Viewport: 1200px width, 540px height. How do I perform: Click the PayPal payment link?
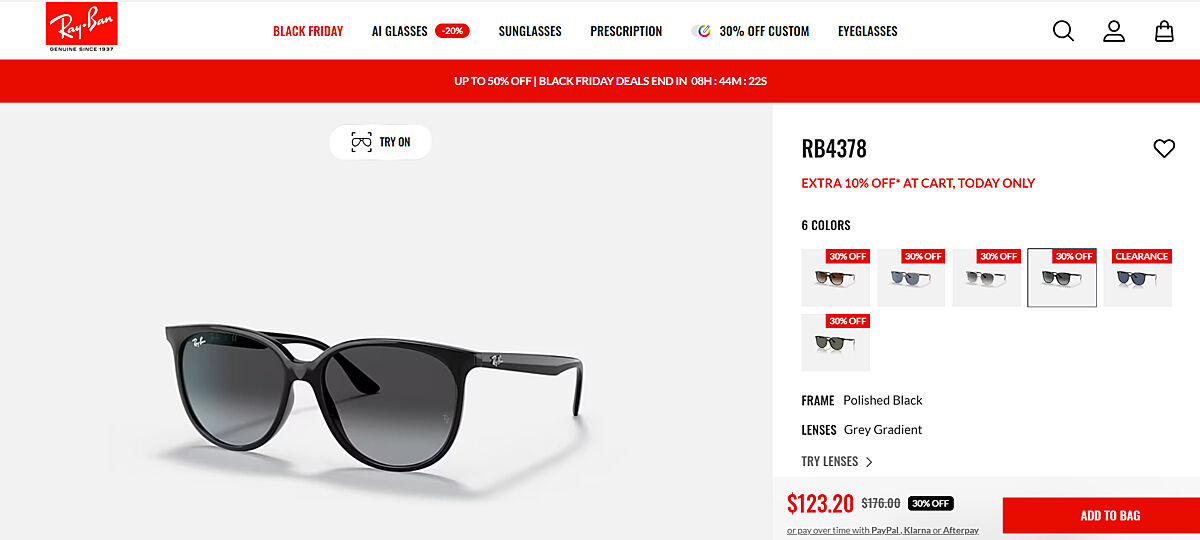(885, 530)
